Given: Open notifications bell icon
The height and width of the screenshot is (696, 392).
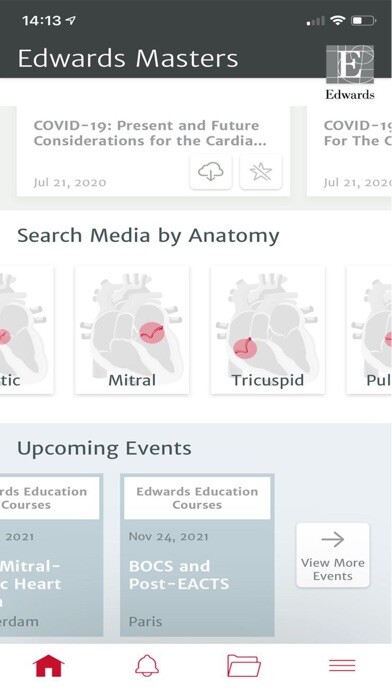Looking at the screenshot, I should 147,665.
